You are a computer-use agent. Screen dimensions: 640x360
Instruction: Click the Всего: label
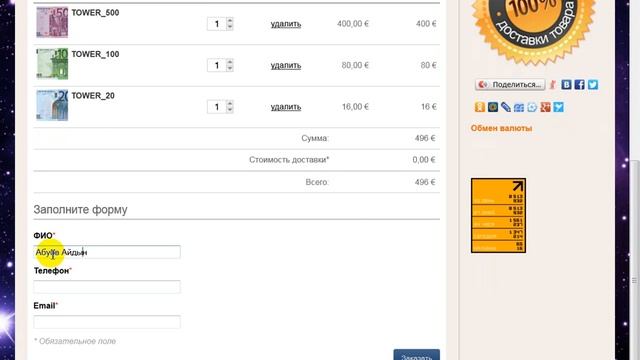317,182
